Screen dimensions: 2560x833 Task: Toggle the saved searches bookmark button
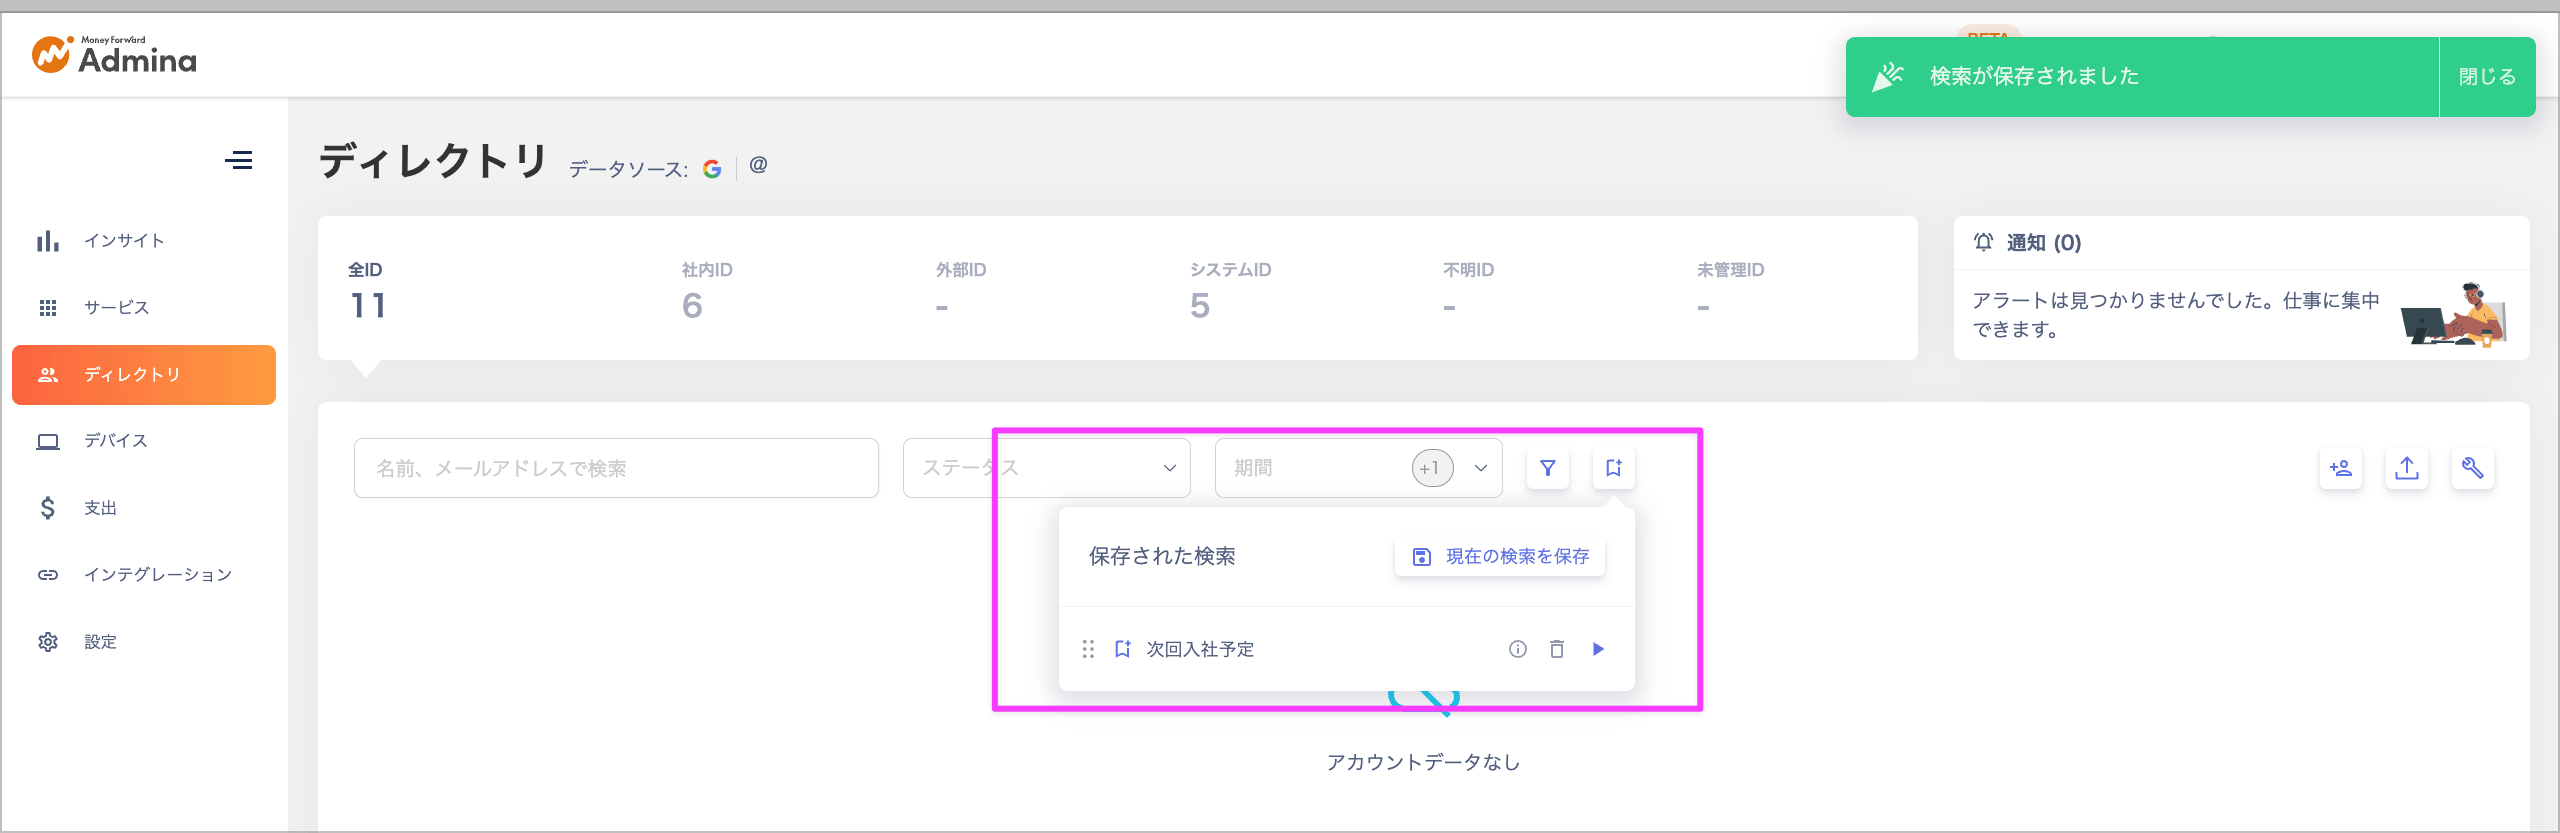coord(1614,468)
